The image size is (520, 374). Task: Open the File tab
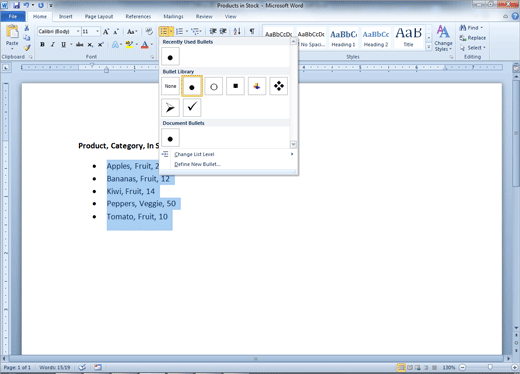click(x=13, y=16)
